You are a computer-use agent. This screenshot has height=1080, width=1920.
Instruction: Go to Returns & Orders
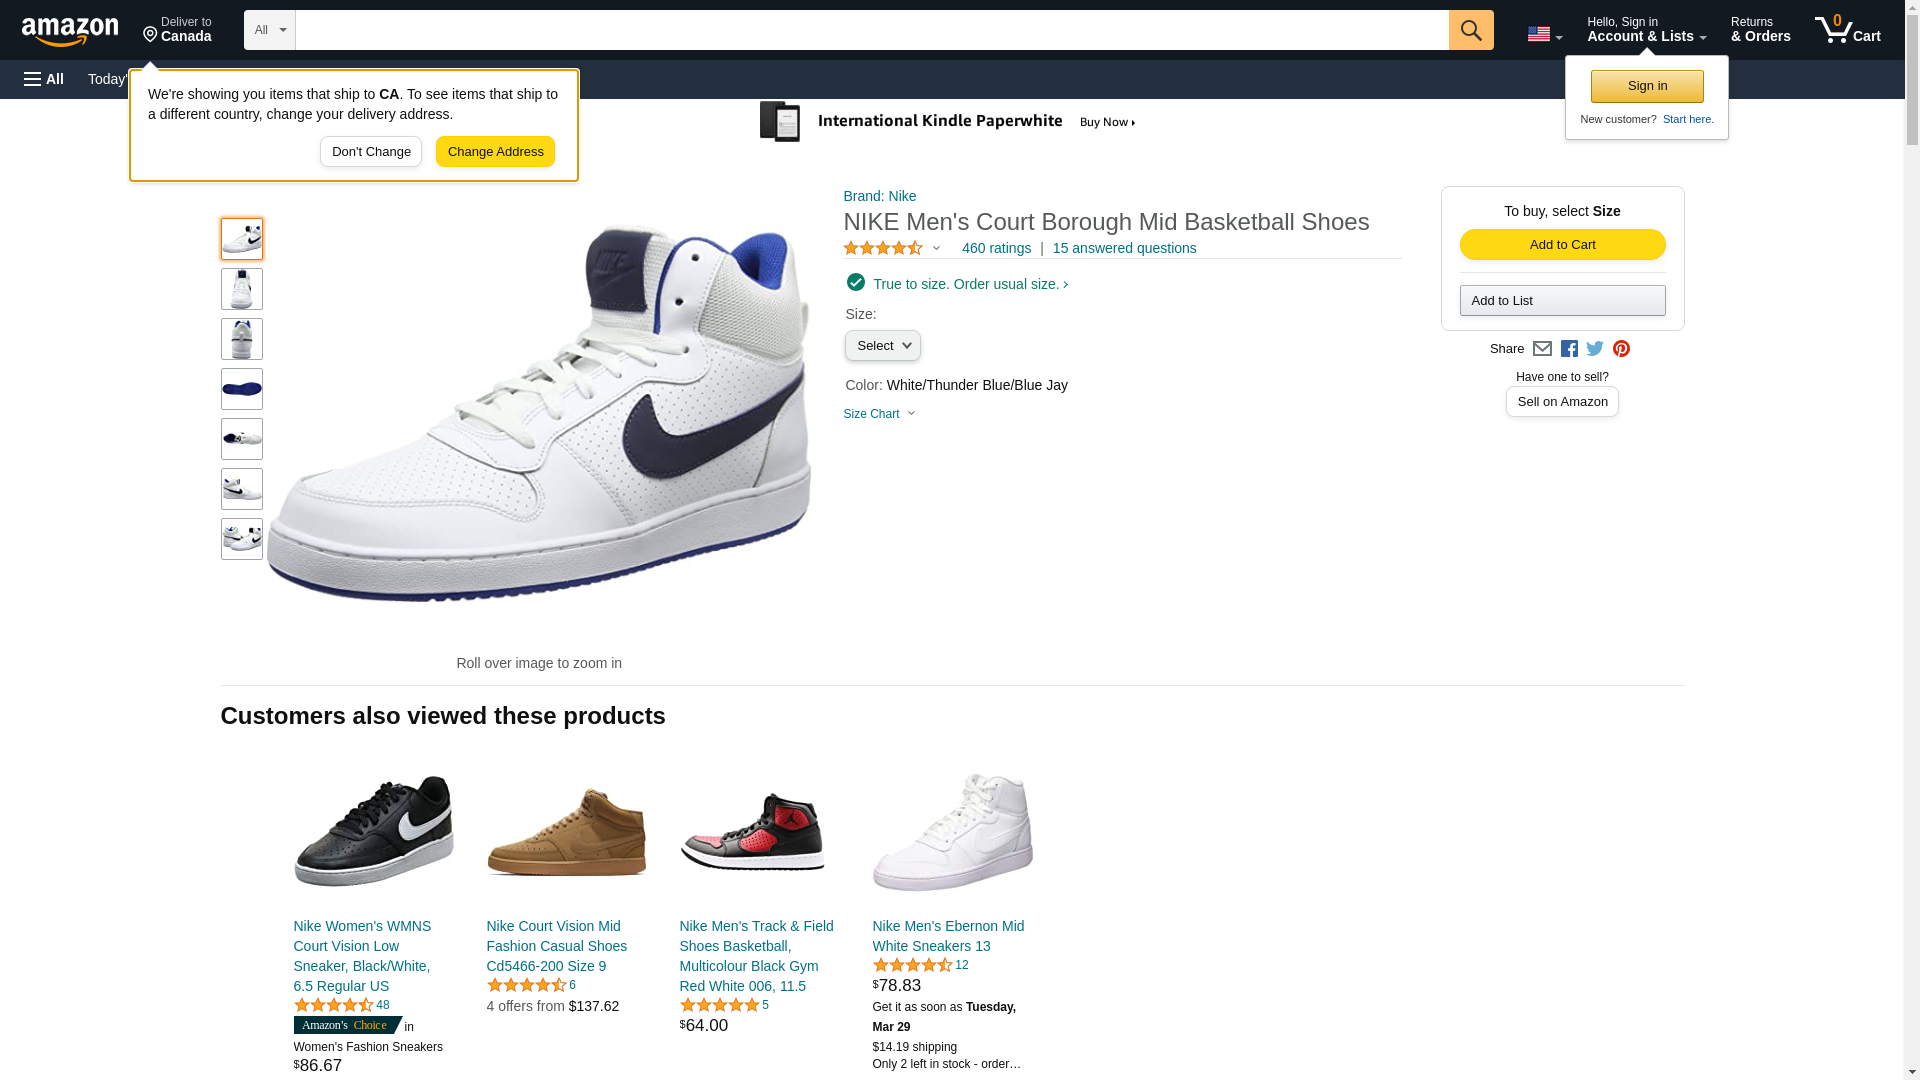pyautogui.click(x=1760, y=30)
